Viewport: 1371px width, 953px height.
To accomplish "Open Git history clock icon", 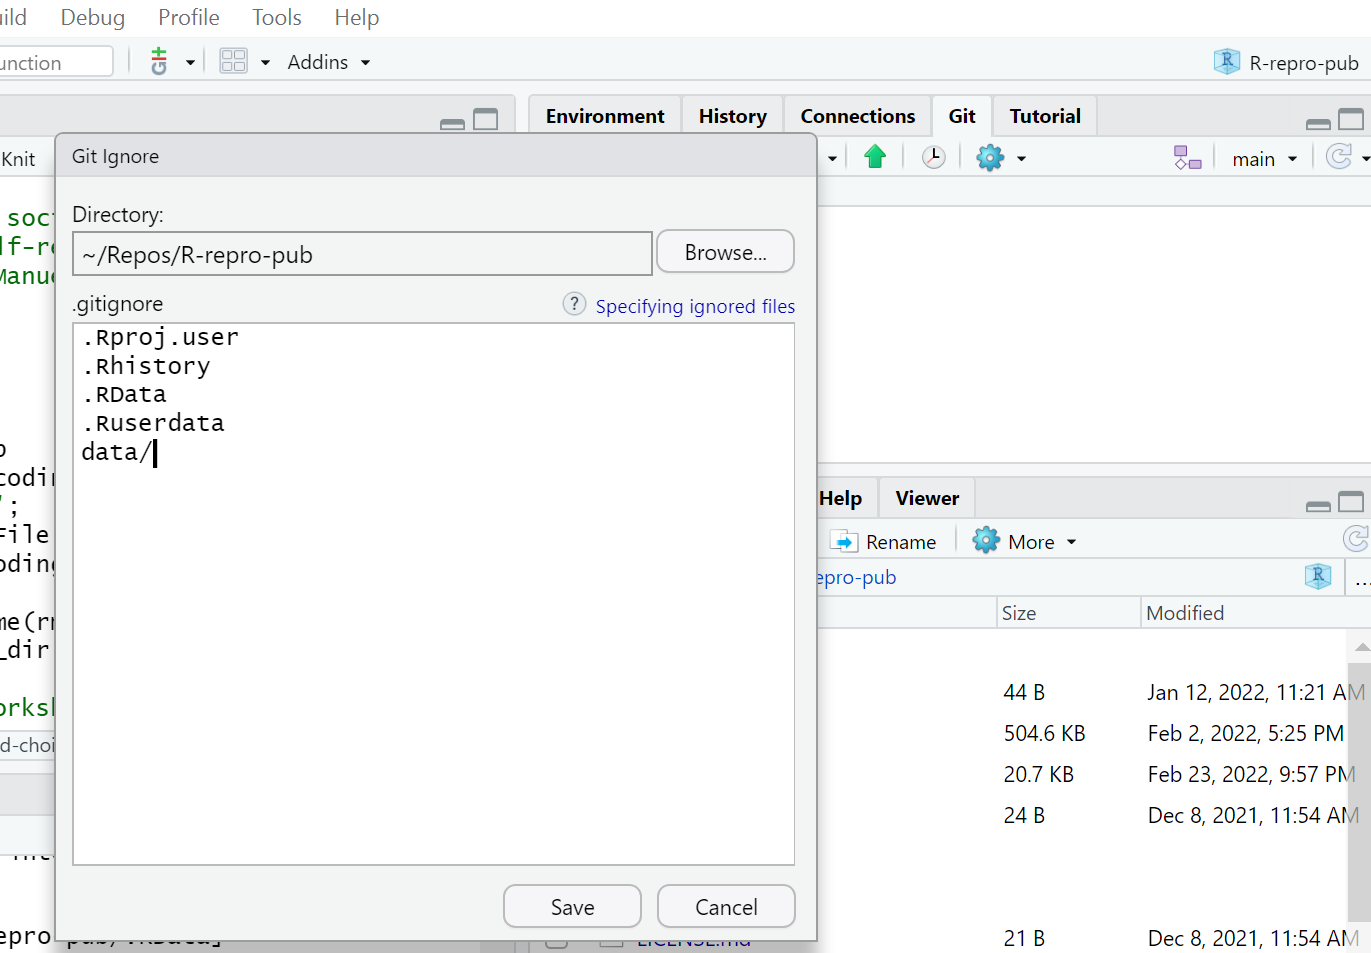I will [x=933, y=157].
